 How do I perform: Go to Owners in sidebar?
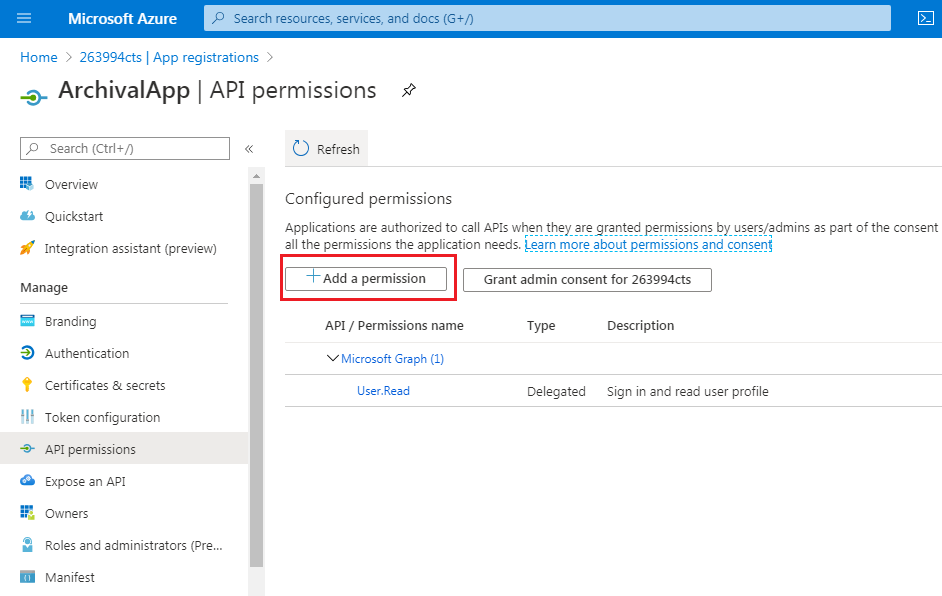click(x=67, y=513)
